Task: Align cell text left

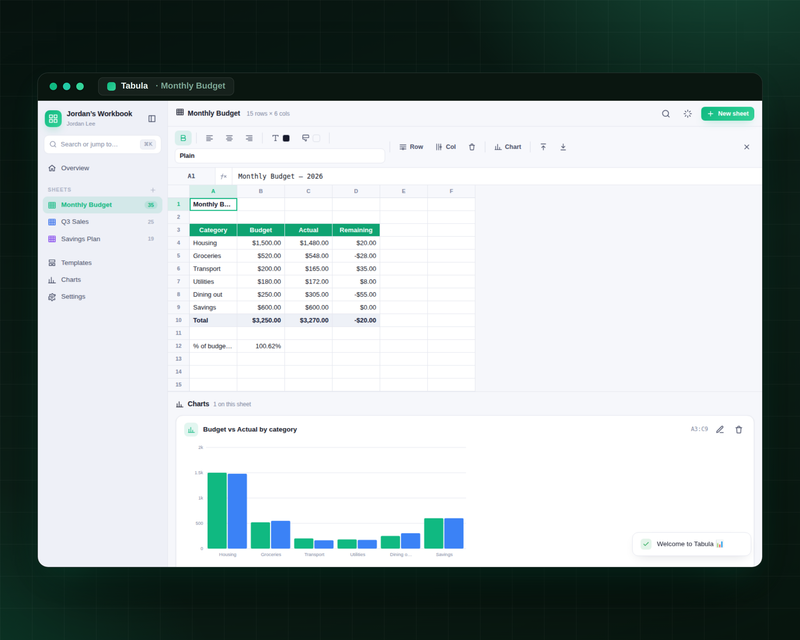Action: click(x=209, y=138)
